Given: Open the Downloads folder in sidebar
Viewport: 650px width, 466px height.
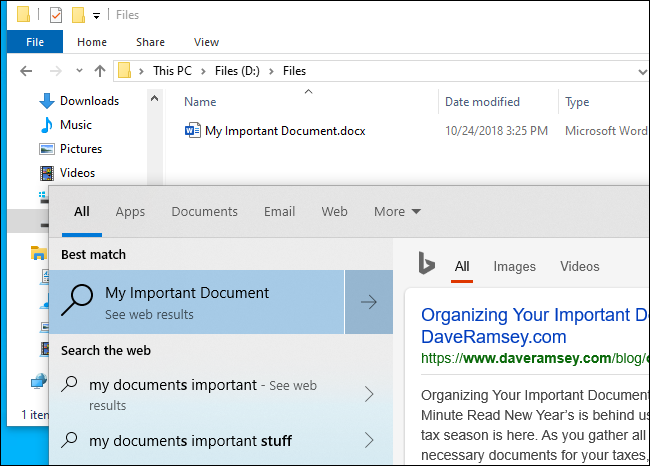Looking at the screenshot, I should tap(89, 101).
